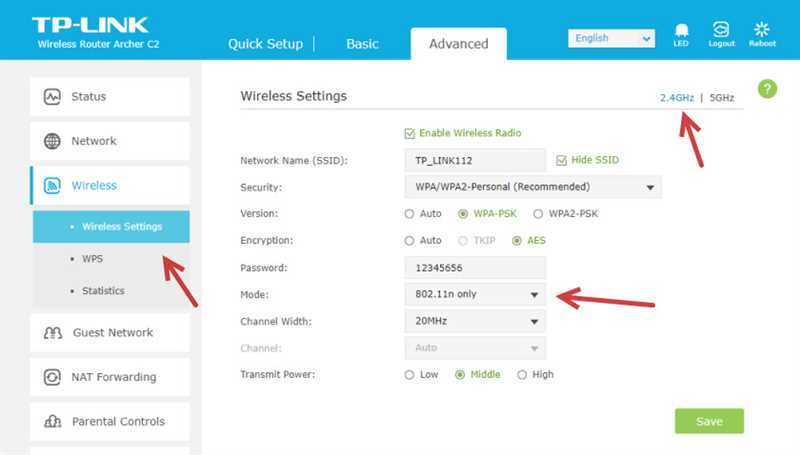Click the "Wireless Router Archer C2" text

pyautogui.click(x=98, y=44)
